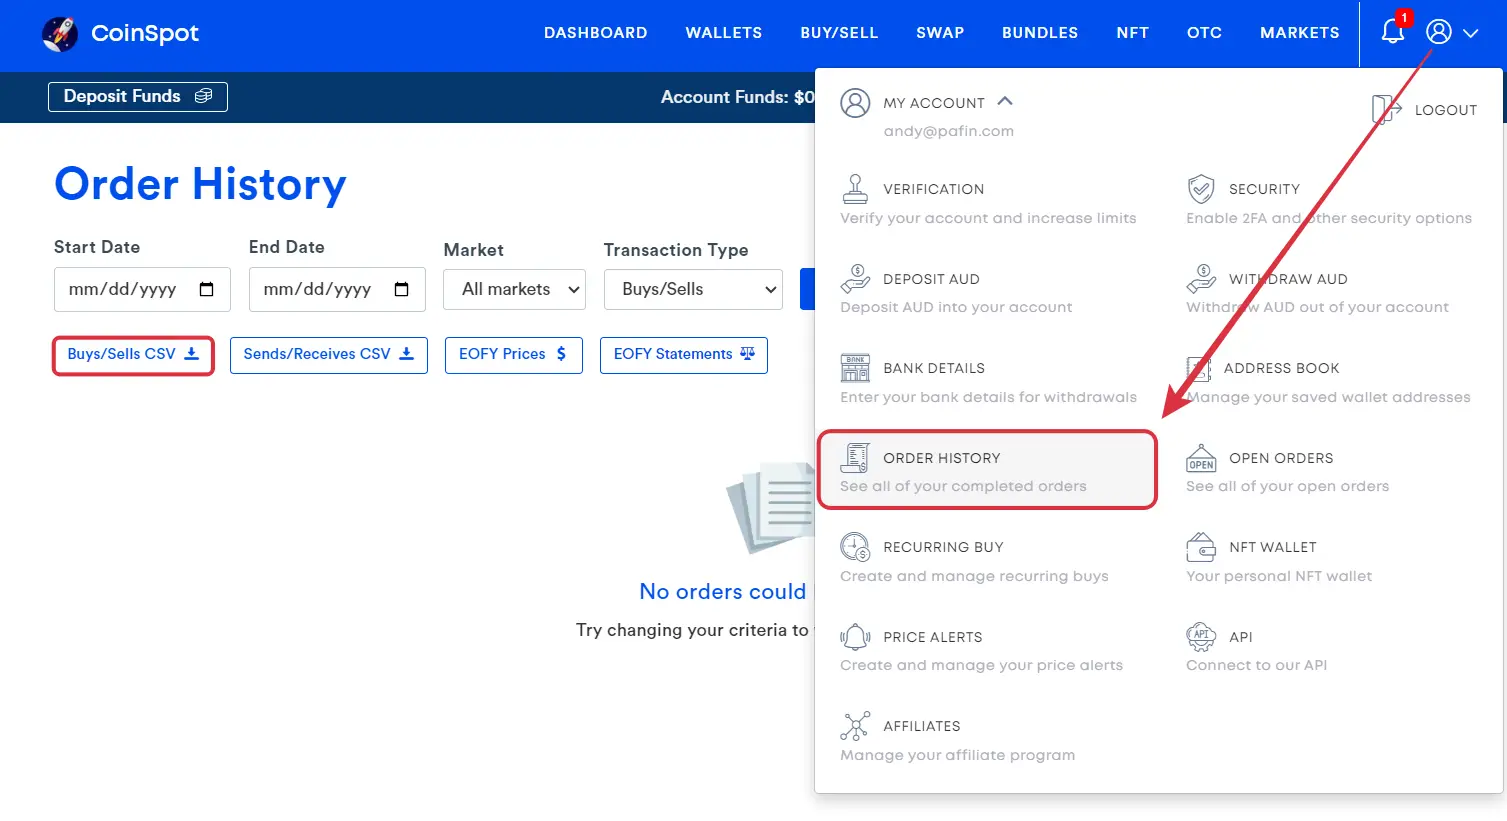Open the SWAP nav item
Viewport: 1507px width, 821px height.
click(x=940, y=33)
